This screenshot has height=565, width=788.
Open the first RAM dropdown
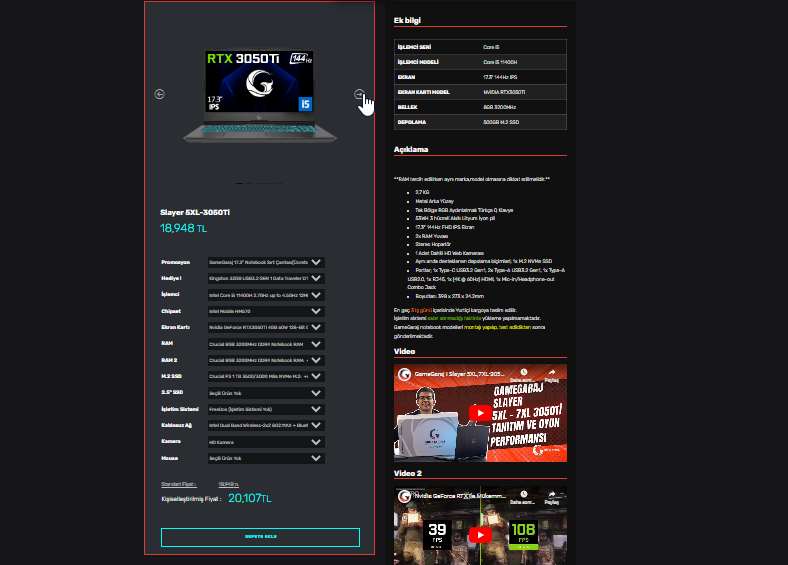(x=266, y=344)
